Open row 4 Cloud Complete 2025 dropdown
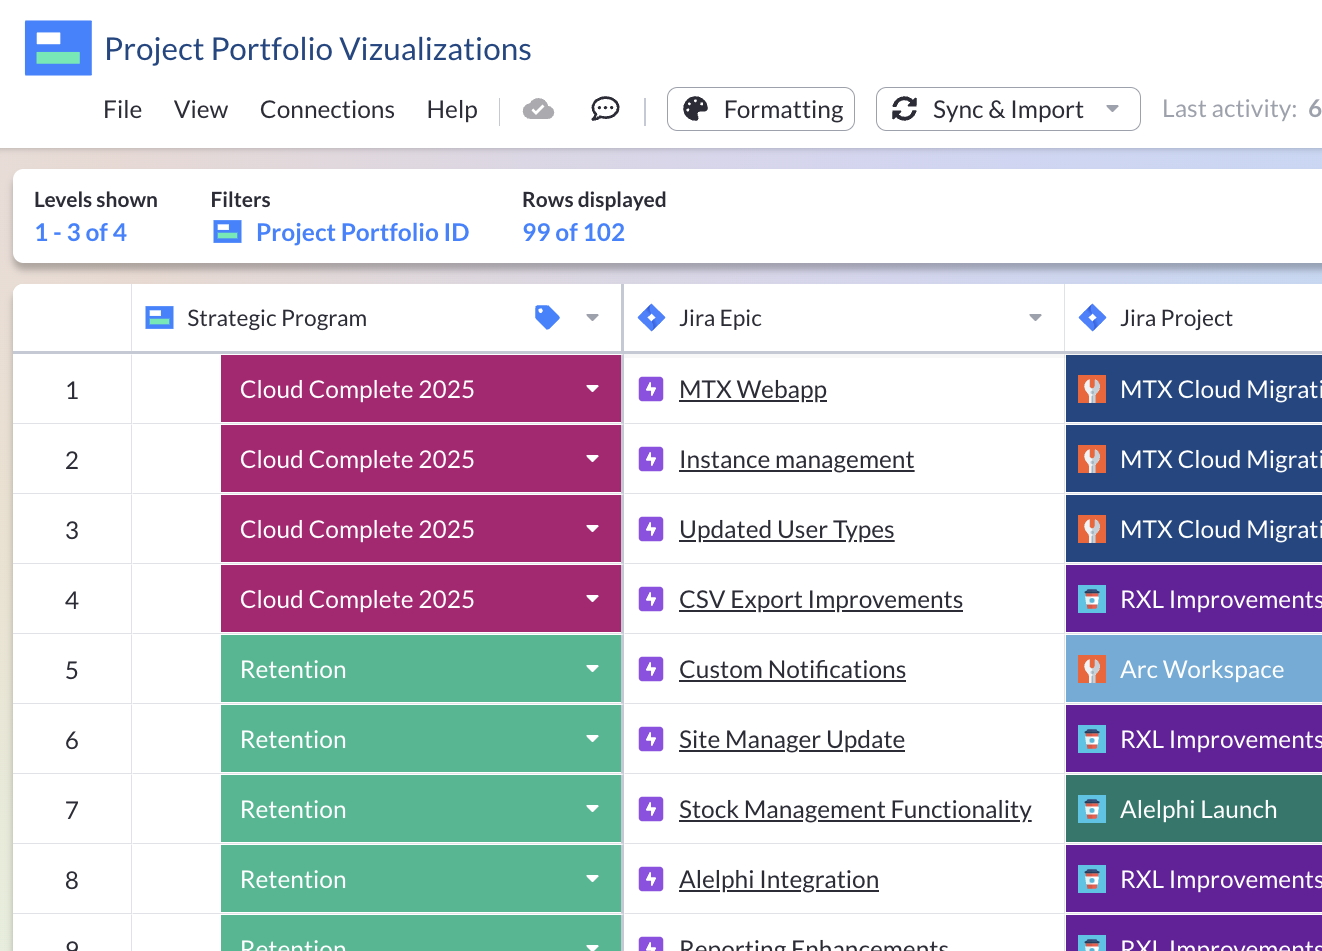 pyautogui.click(x=593, y=599)
